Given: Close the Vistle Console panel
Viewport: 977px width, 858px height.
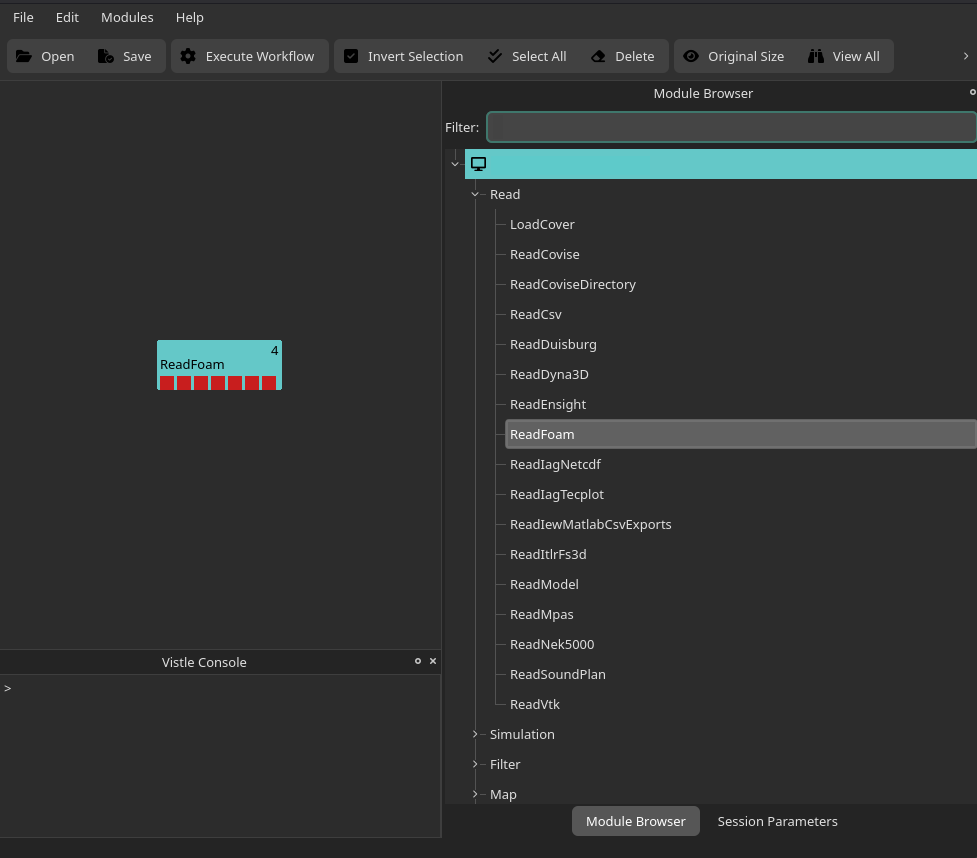Looking at the screenshot, I should click(x=433, y=661).
